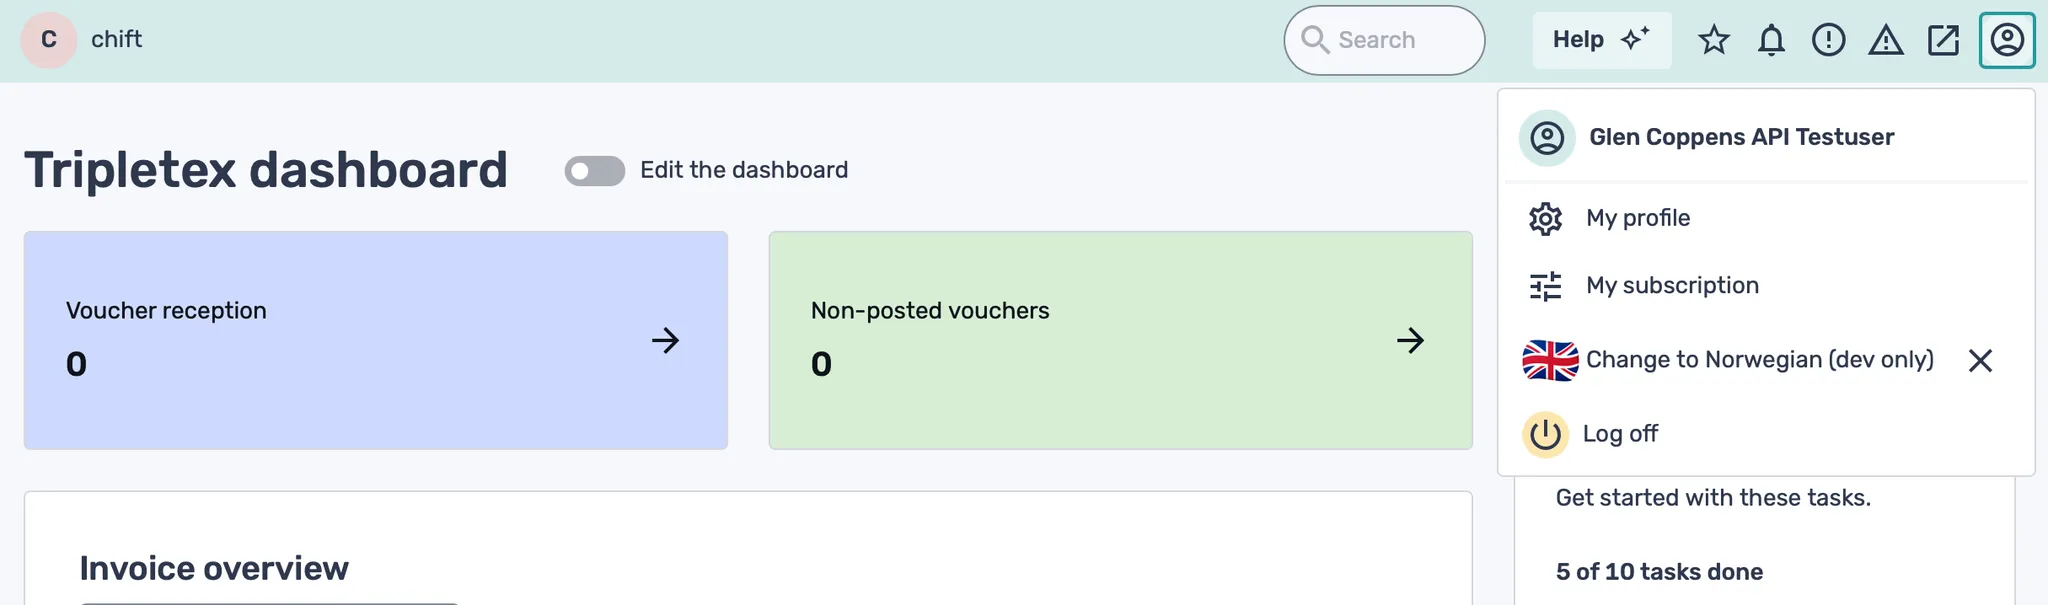The image size is (2048, 605).
Task: Click the open-in-new-window icon
Action: 1943,40
